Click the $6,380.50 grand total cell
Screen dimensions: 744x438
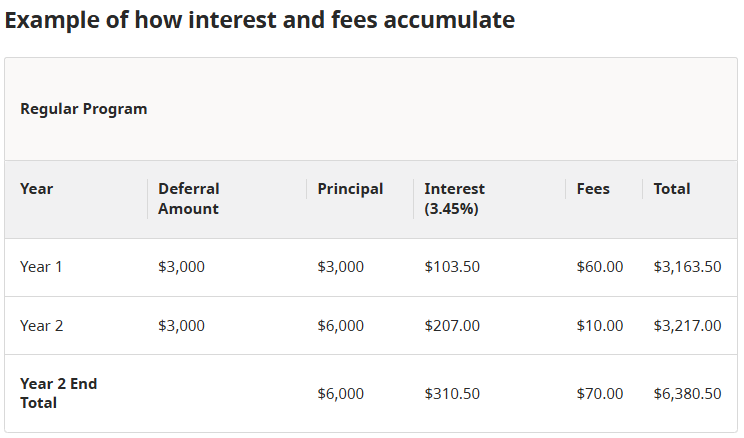point(688,393)
